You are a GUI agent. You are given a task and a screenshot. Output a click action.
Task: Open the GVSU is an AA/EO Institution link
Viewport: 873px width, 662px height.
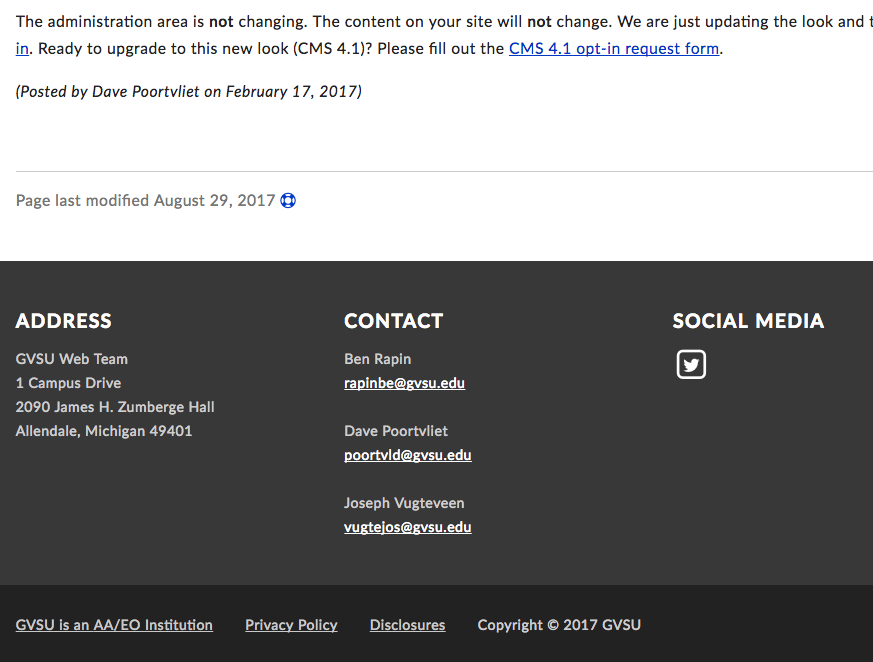click(114, 625)
